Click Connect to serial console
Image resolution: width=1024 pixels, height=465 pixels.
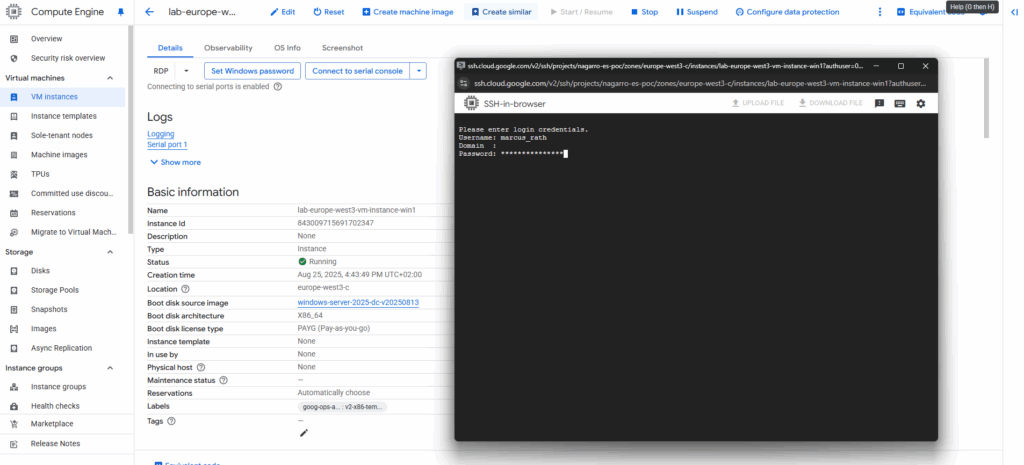tap(357, 71)
